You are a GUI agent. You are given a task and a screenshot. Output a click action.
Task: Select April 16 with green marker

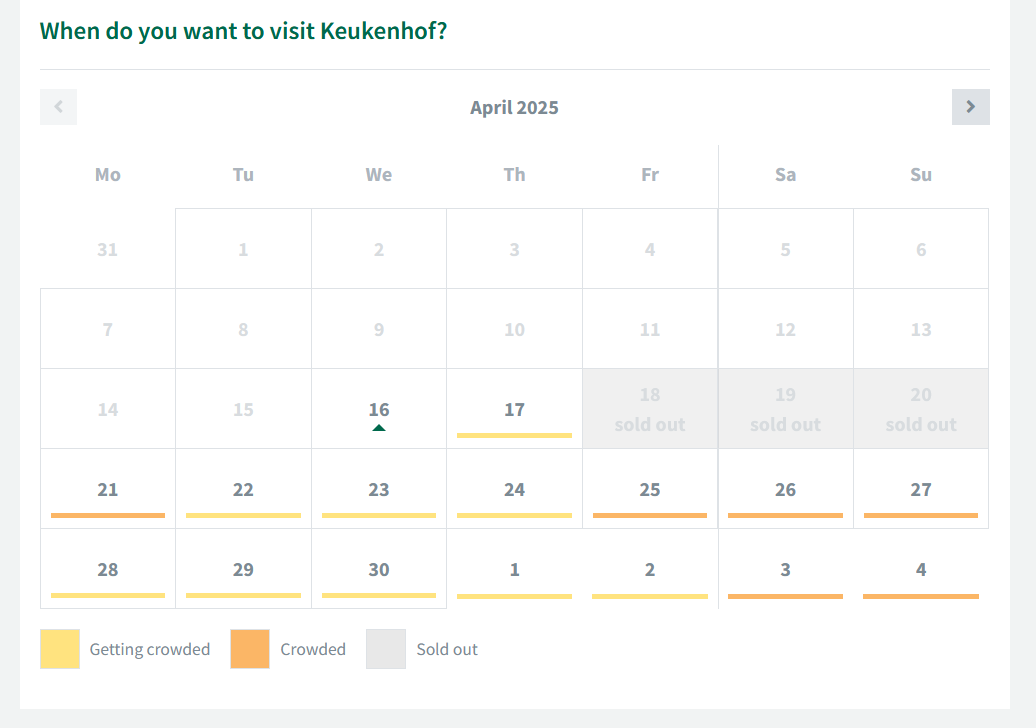(379, 409)
